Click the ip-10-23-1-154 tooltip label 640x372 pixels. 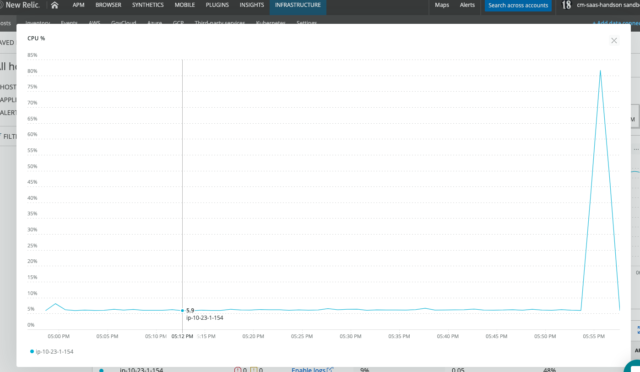click(204, 318)
